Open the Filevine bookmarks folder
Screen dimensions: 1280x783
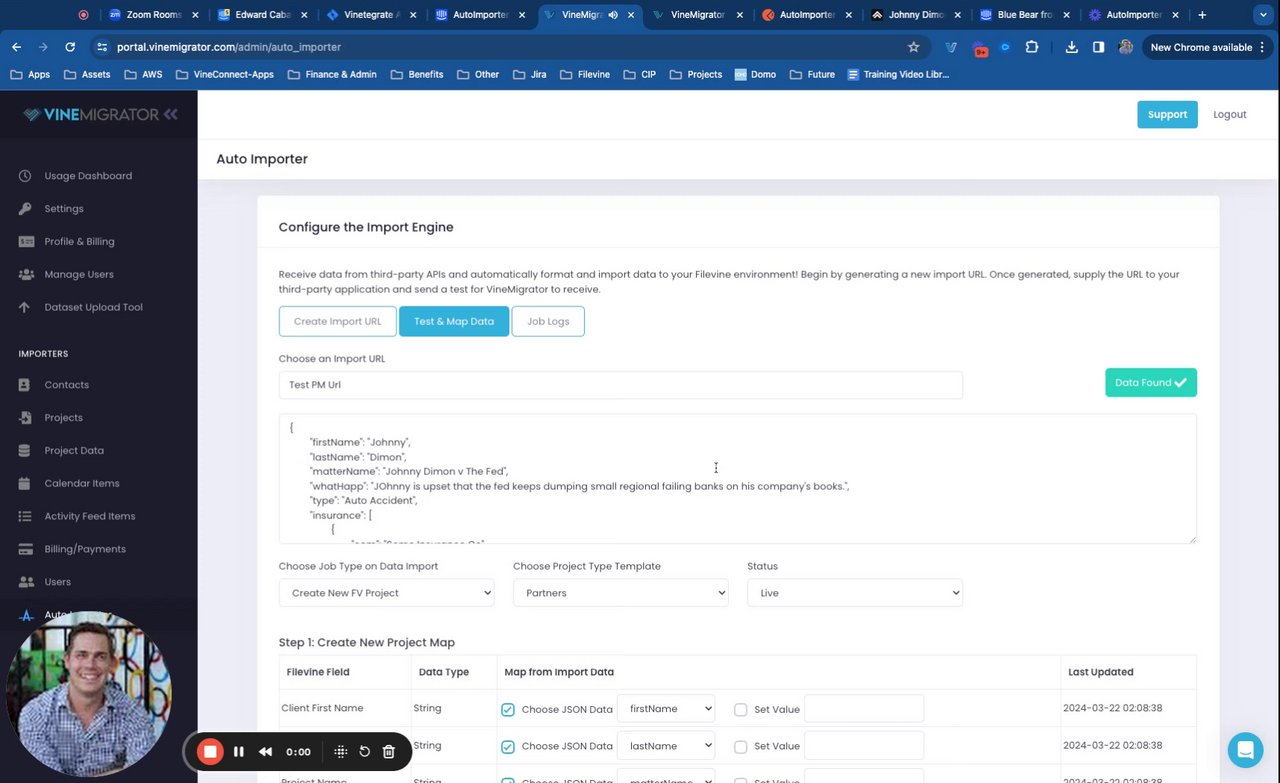pos(585,75)
